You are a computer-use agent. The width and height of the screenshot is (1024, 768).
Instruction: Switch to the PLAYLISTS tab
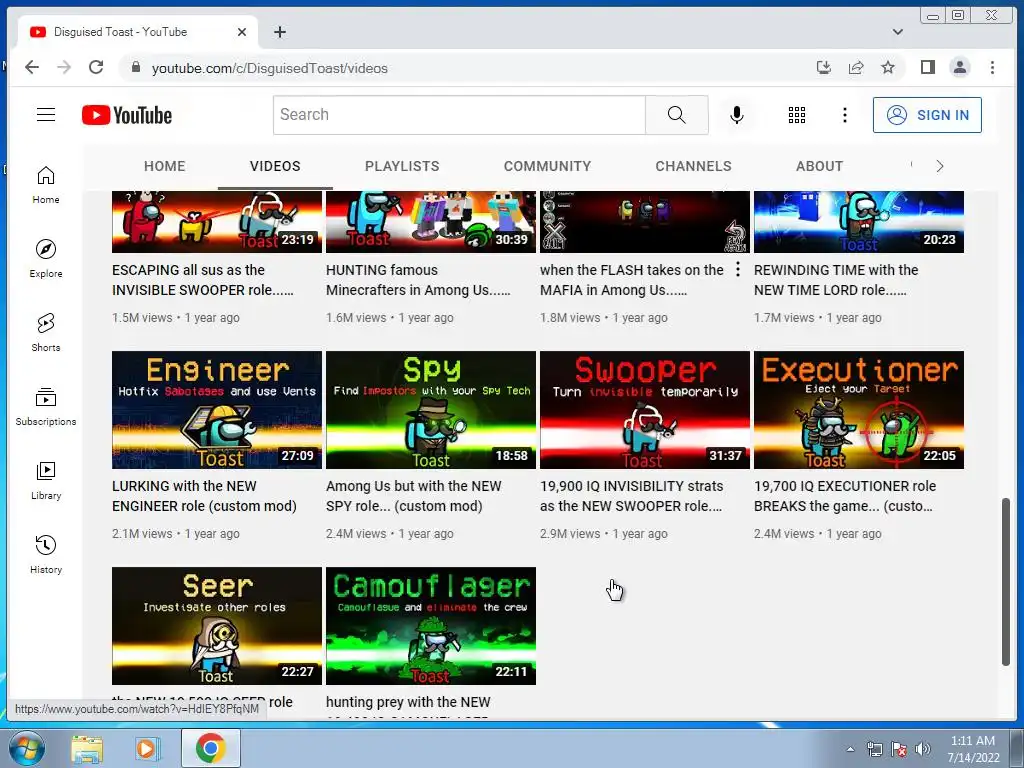[402, 166]
